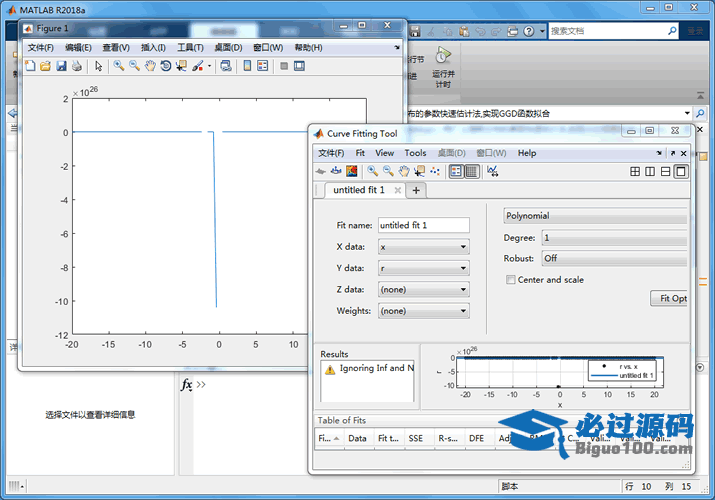Image resolution: width=715 pixels, height=500 pixels.
Task: Open Tools menu in Curve Fitting Tool
Action: click(x=415, y=153)
